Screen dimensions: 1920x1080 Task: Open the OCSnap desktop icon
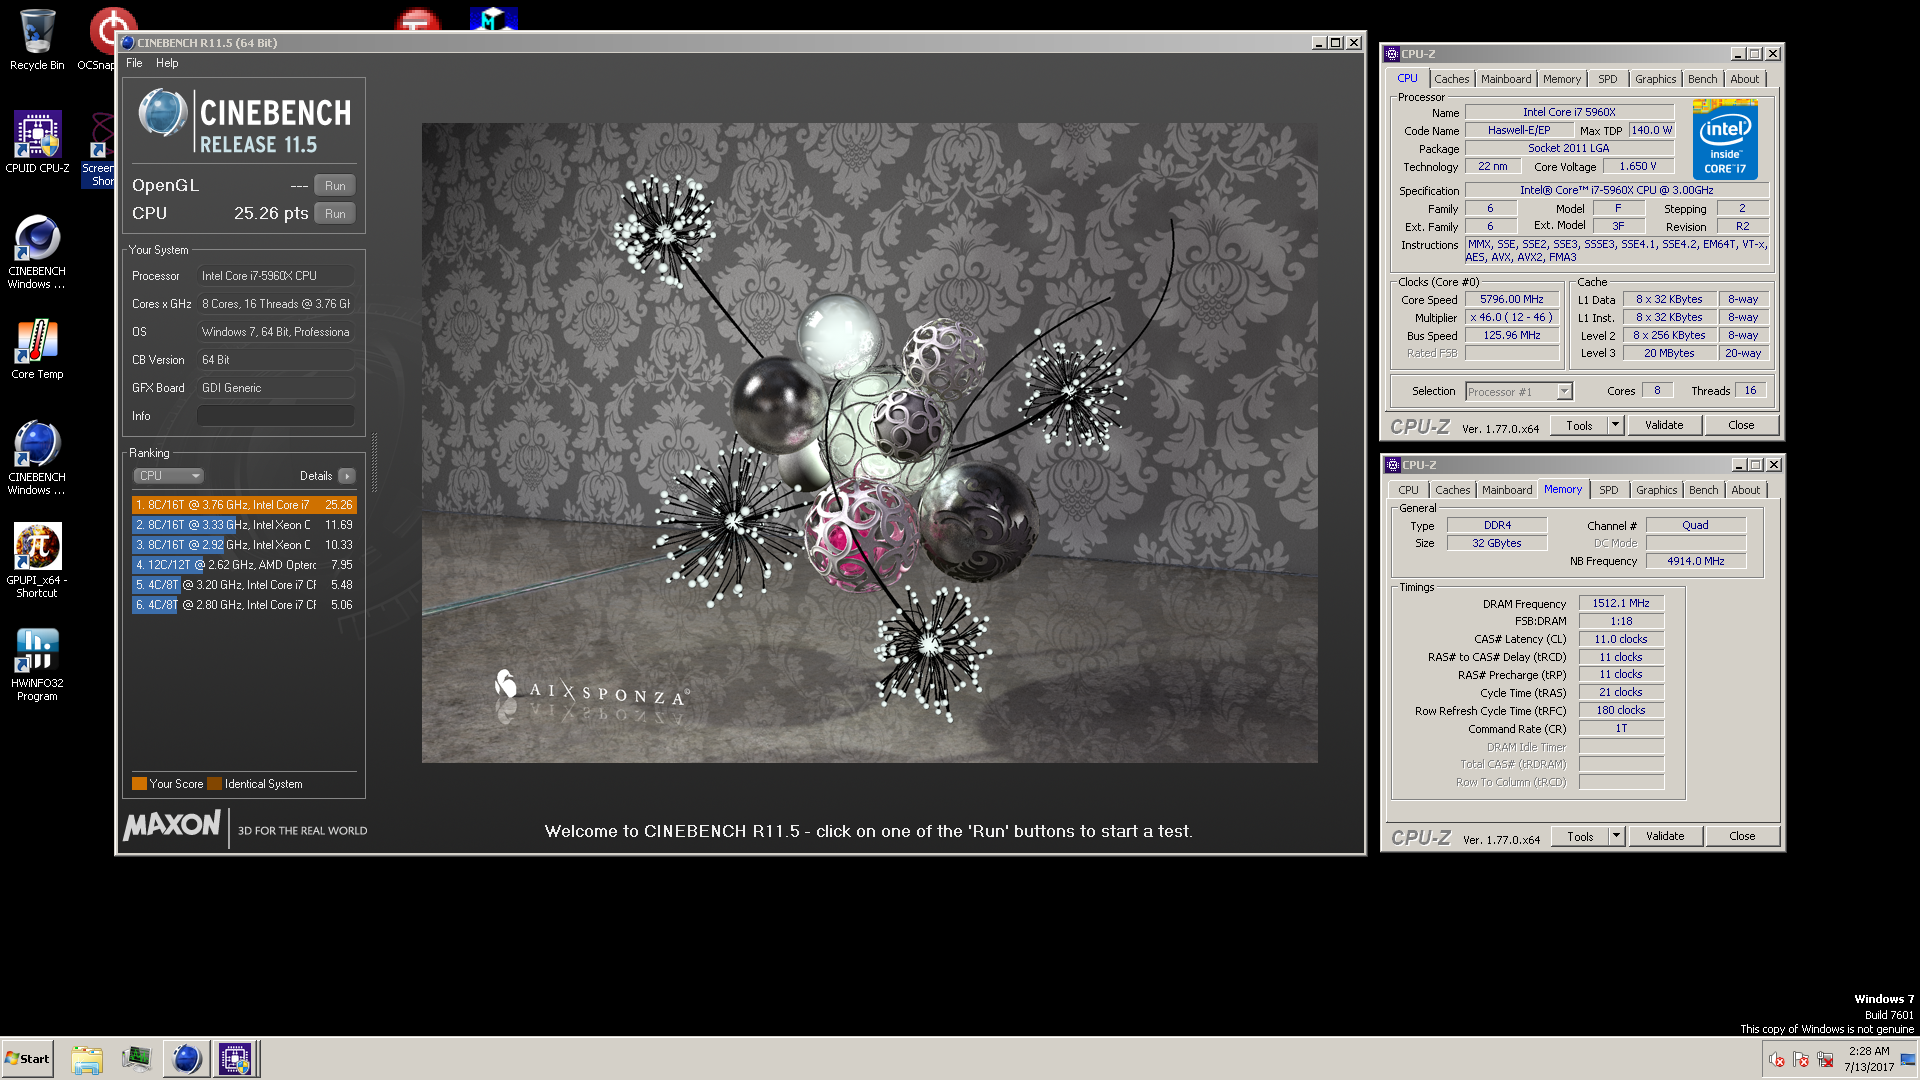coord(99,40)
